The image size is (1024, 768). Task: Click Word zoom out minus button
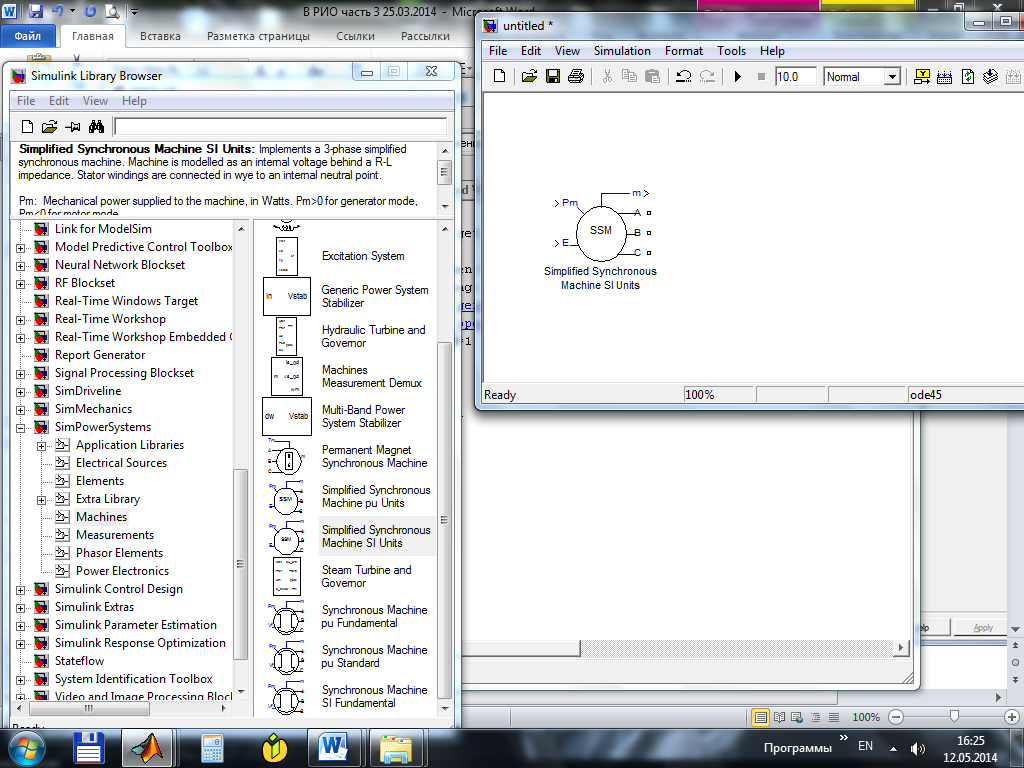pyautogui.click(x=897, y=717)
